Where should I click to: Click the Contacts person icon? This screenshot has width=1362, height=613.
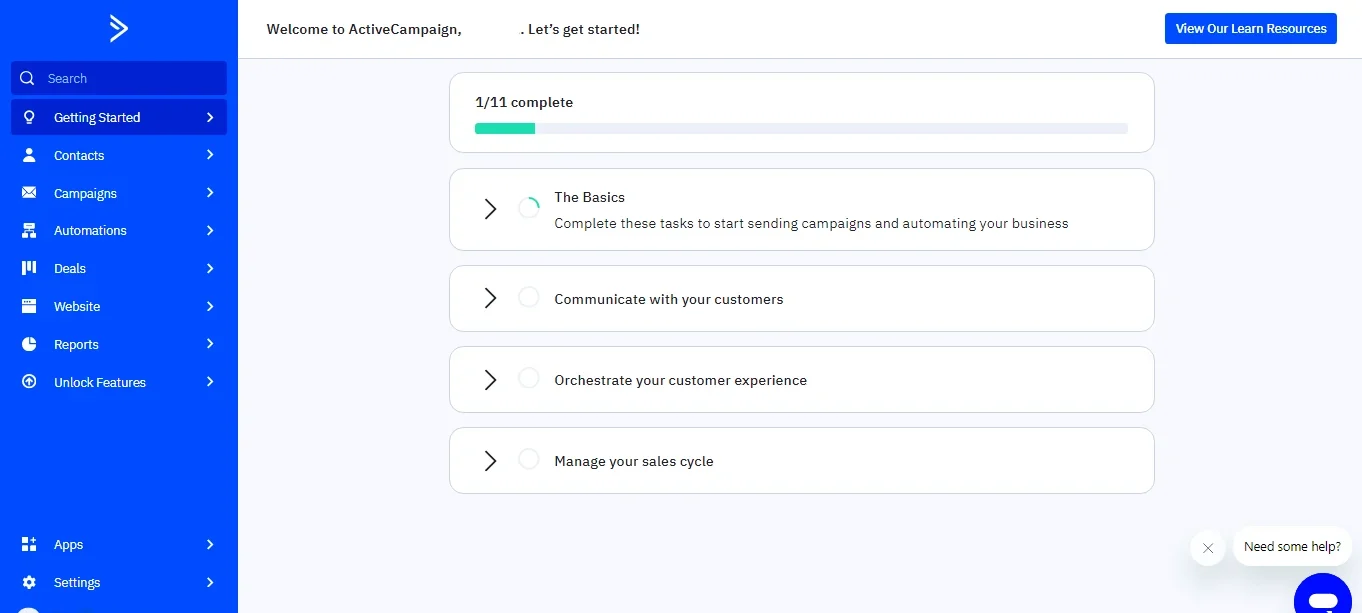point(29,155)
